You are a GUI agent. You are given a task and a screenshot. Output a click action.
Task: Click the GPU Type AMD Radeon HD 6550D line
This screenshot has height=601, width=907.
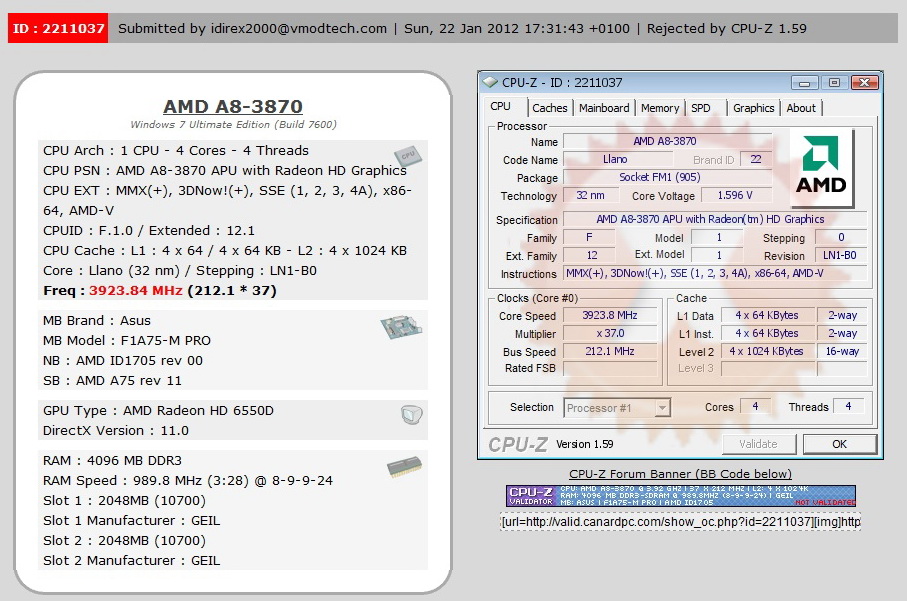coord(158,411)
